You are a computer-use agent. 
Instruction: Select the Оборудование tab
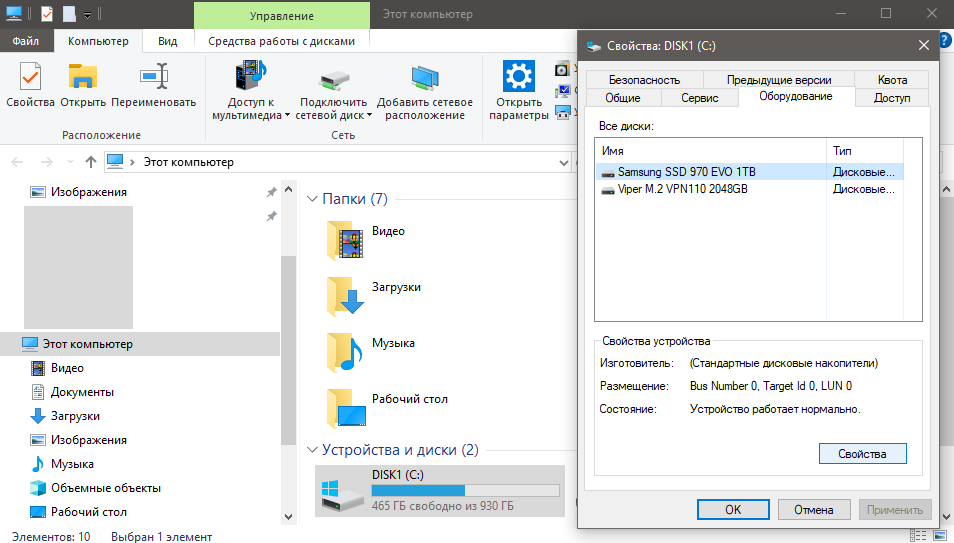coord(796,96)
